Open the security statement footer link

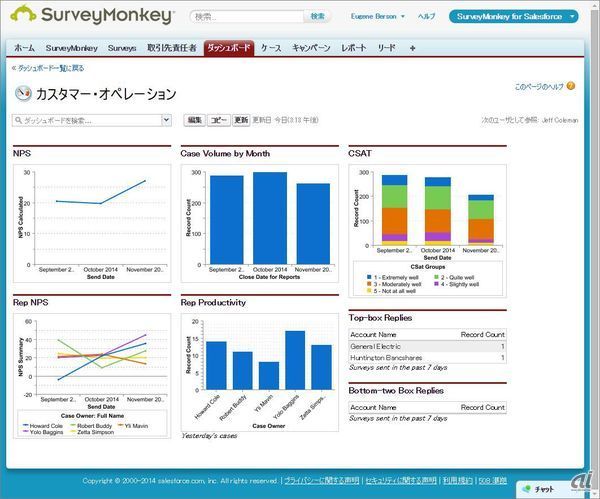[401, 481]
